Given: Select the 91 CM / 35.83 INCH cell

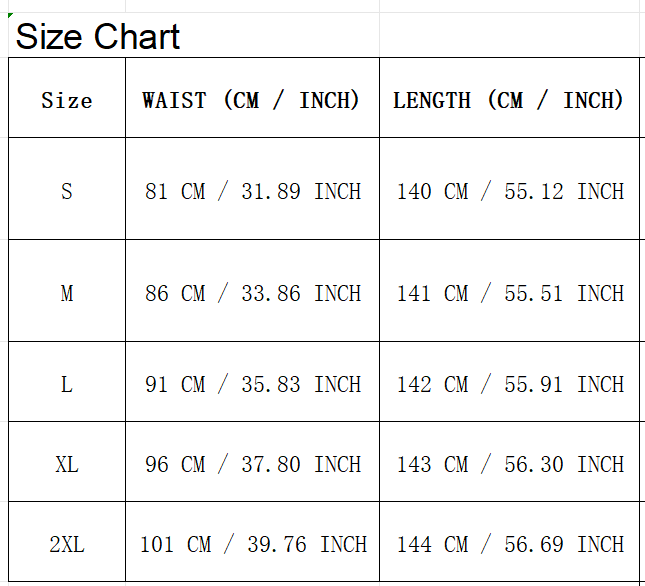Looking at the screenshot, I should tap(252, 382).
